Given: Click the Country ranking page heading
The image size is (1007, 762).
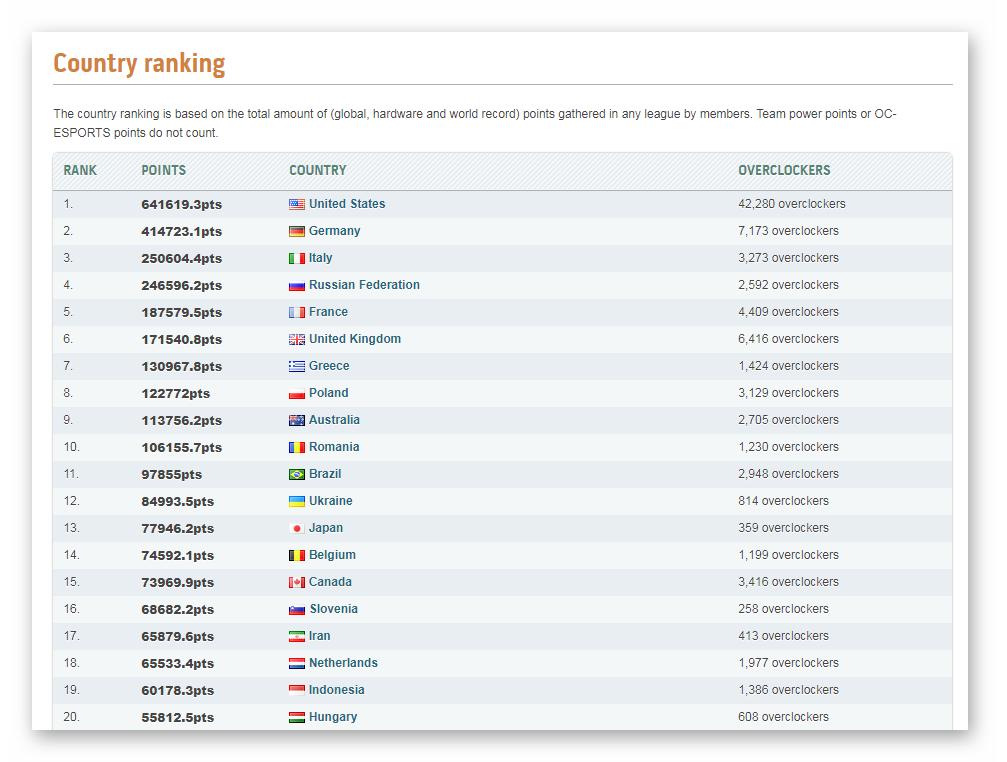Looking at the screenshot, I should [139, 64].
